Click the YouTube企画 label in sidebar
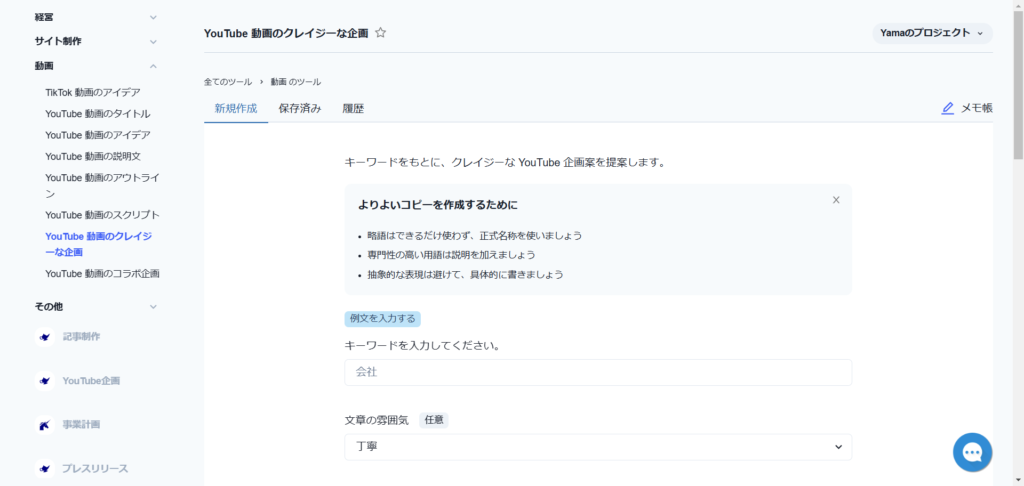This screenshot has width=1024, height=486. (x=91, y=381)
